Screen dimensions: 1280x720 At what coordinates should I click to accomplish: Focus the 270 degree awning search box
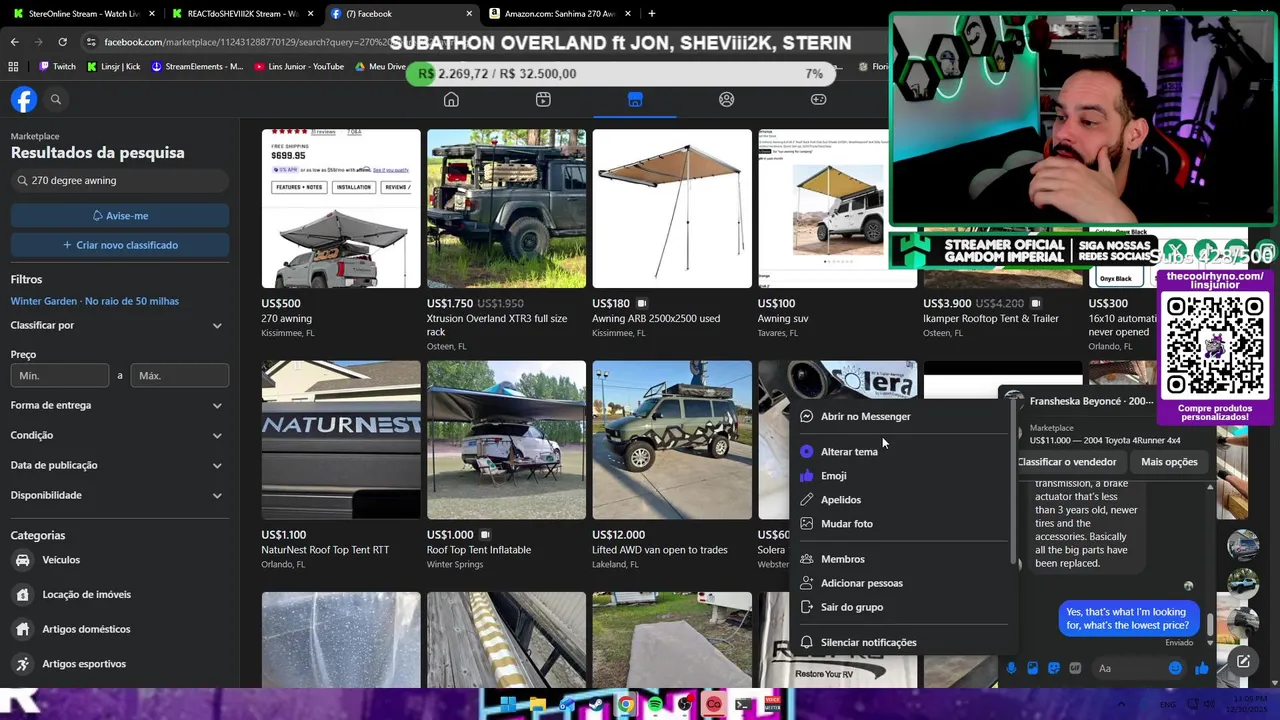120,181
